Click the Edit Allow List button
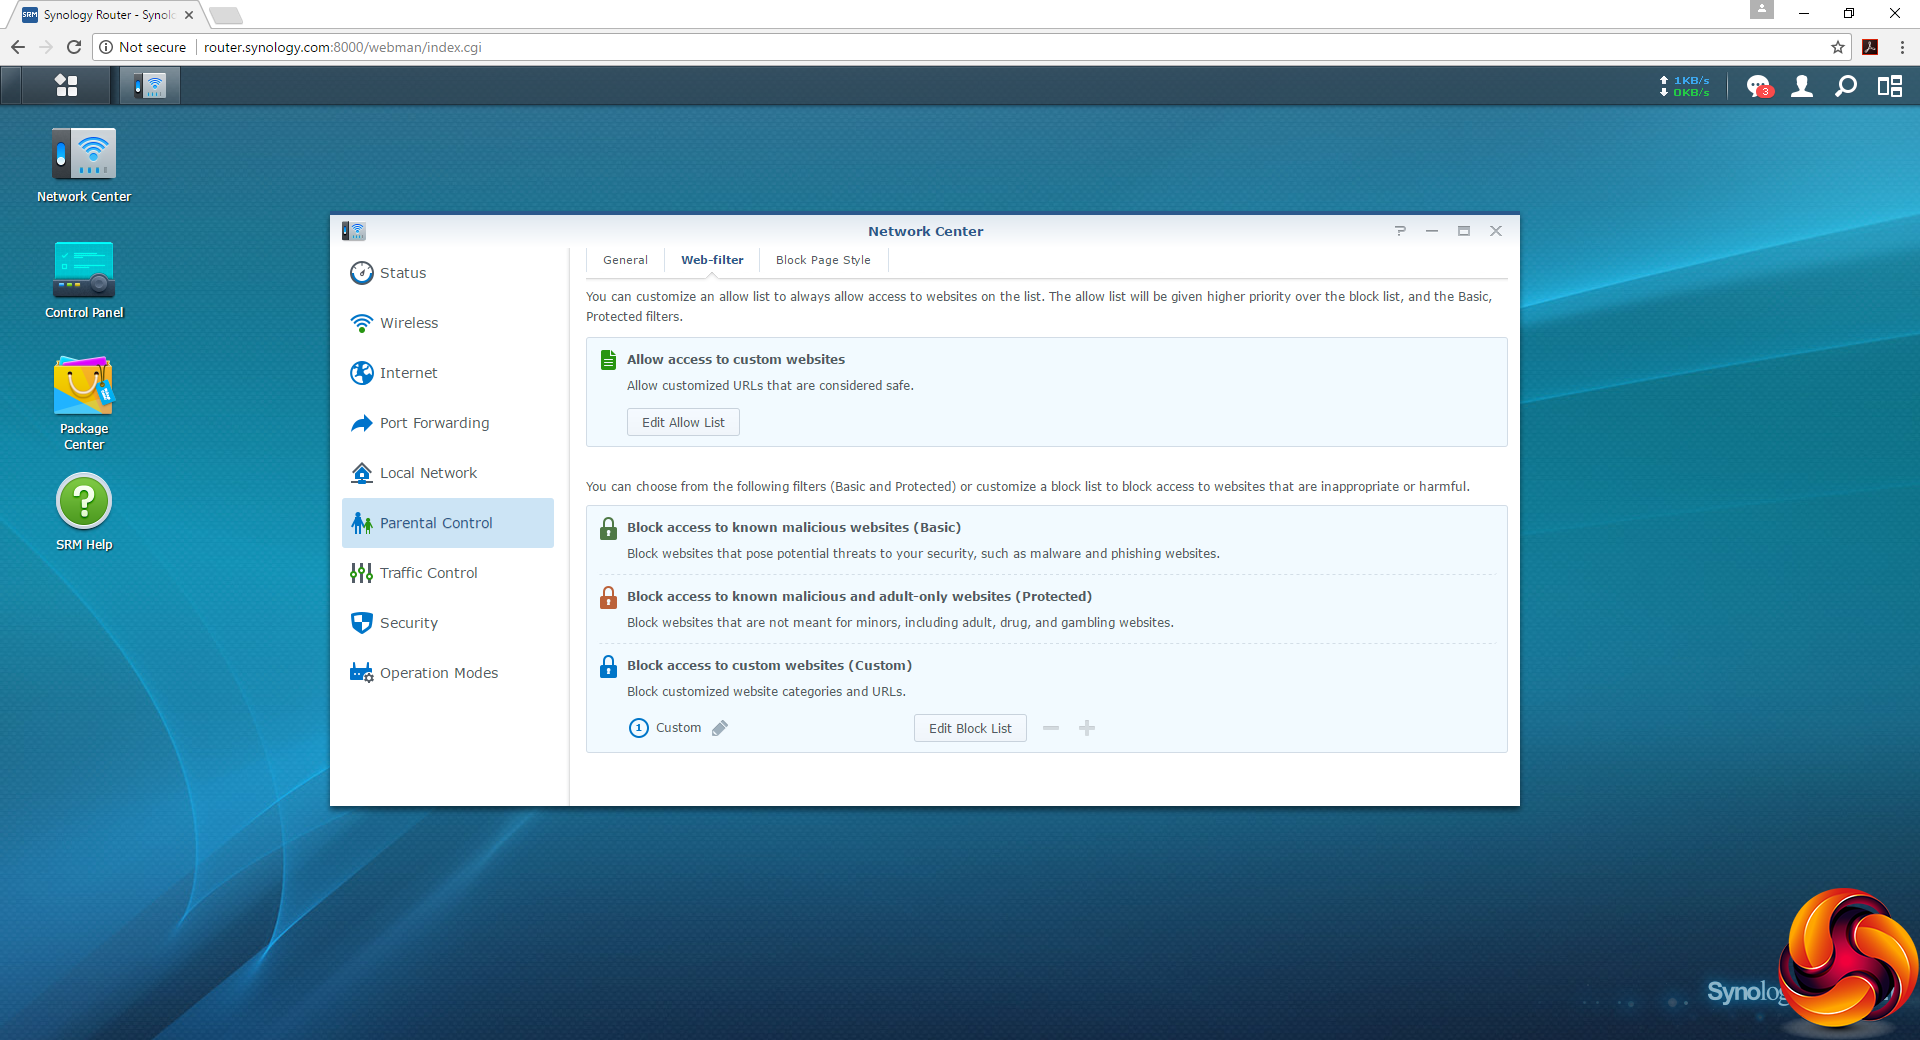1920x1040 pixels. point(683,422)
